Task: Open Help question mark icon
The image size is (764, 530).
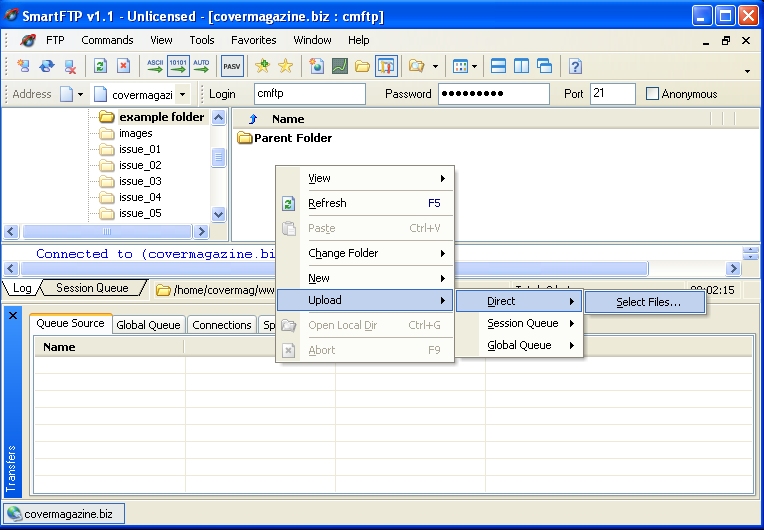Action: coord(575,66)
